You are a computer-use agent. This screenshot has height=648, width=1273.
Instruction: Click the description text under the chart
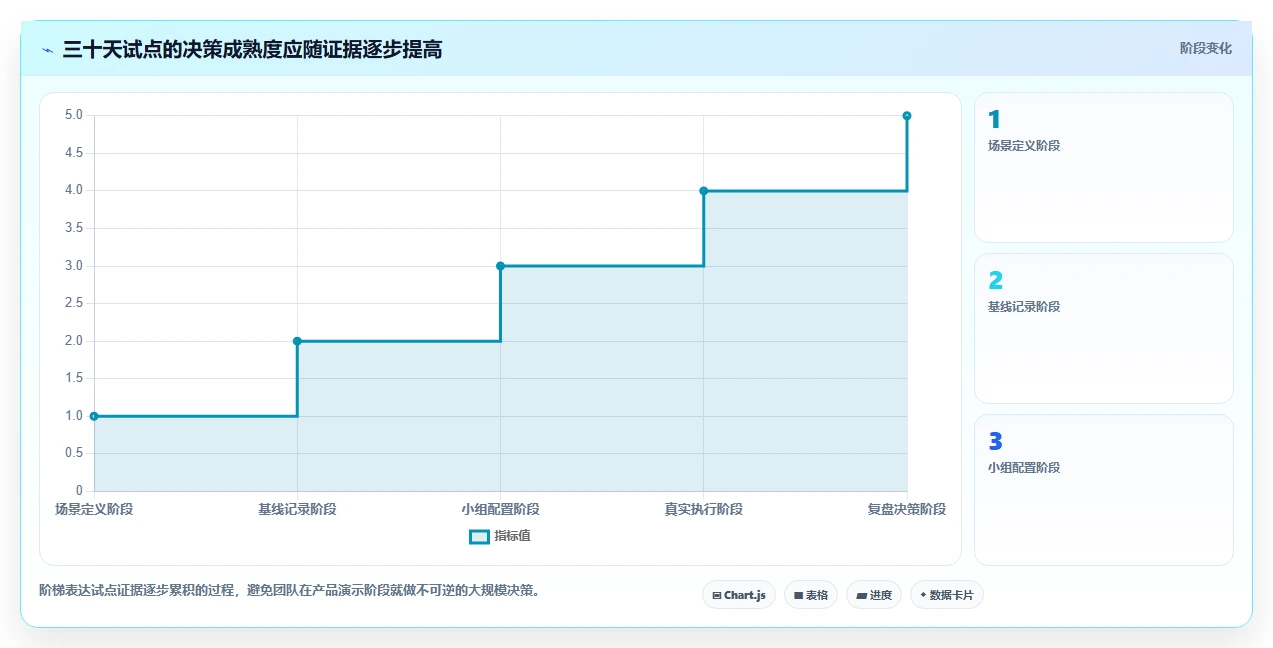[x=292, y=590]
